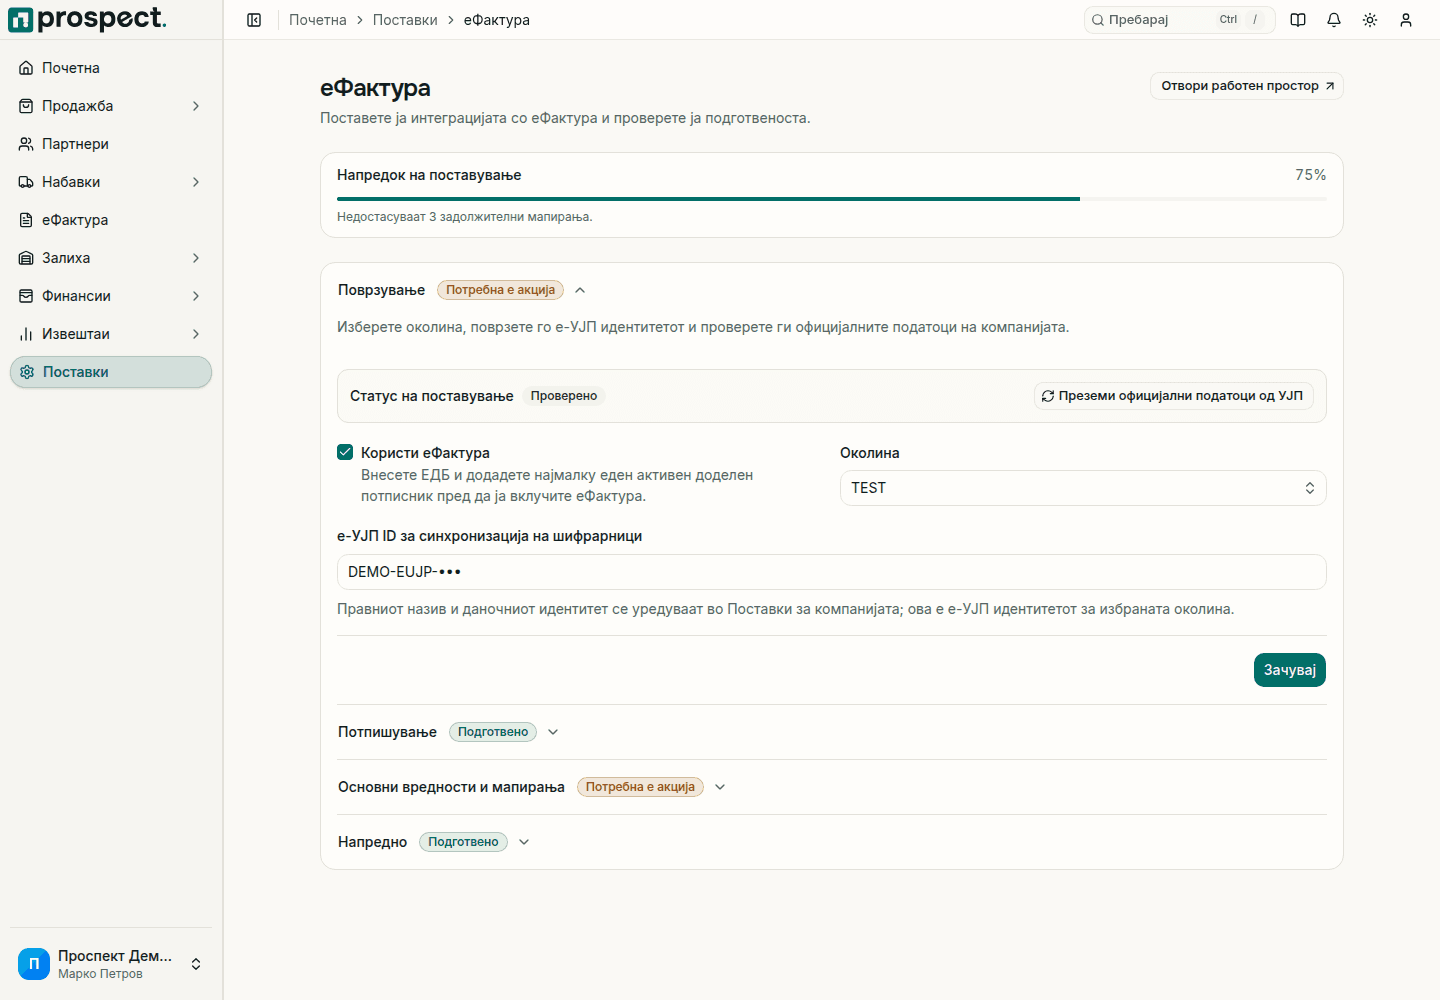Click the Пребарај search box

(1180, 20)
